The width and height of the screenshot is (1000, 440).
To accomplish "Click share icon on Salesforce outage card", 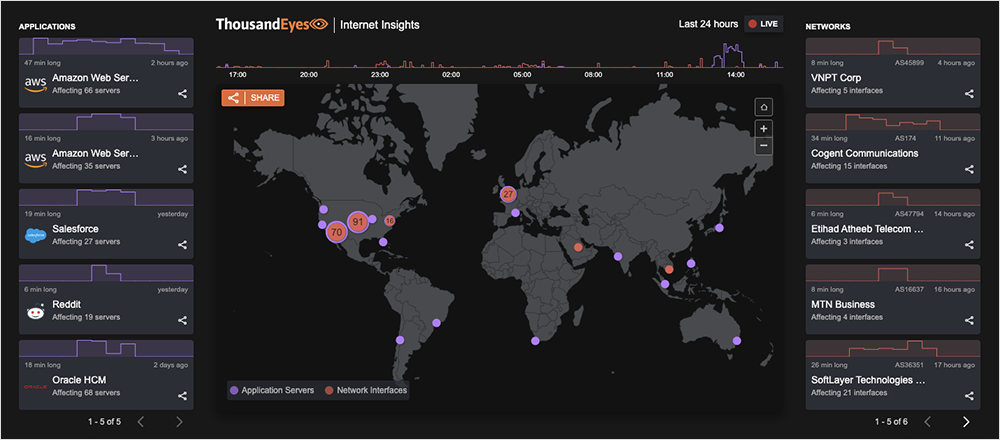I will (182, 244).
